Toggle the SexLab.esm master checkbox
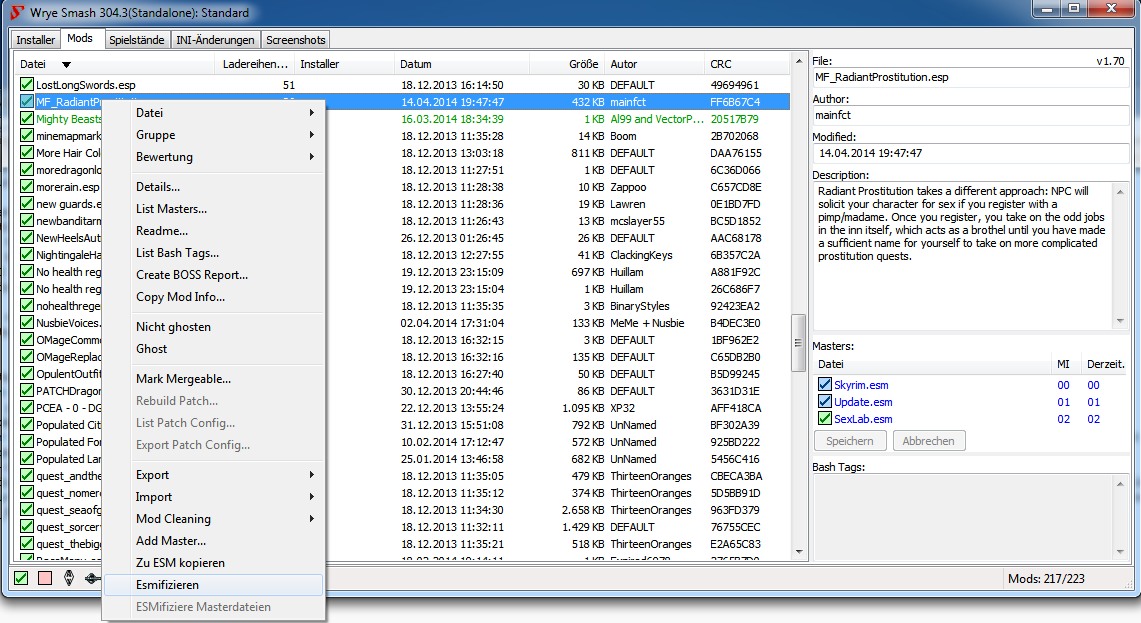 coord(825,419)
